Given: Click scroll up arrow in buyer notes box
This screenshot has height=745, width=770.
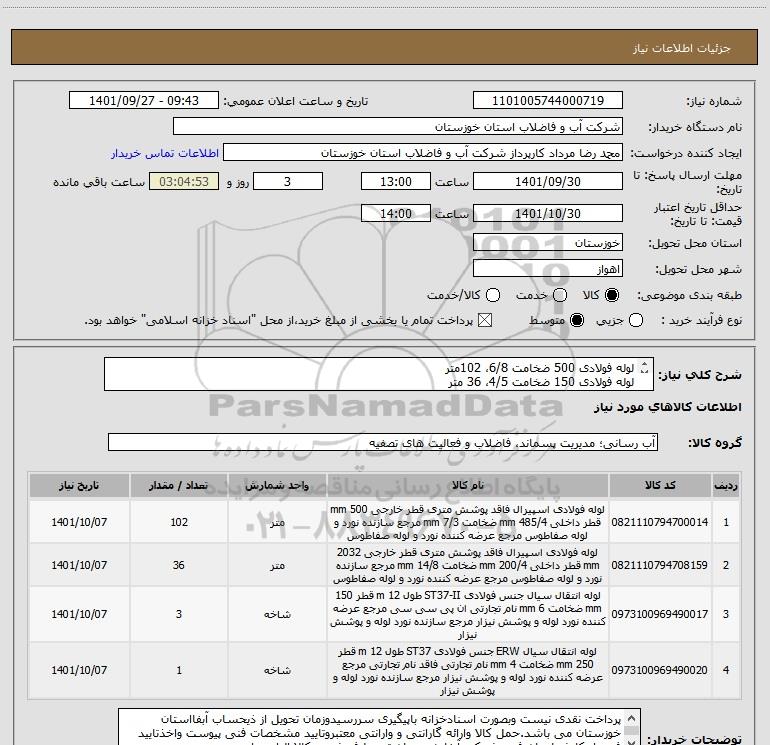Looking at the screenshot, I should (632, 717).
